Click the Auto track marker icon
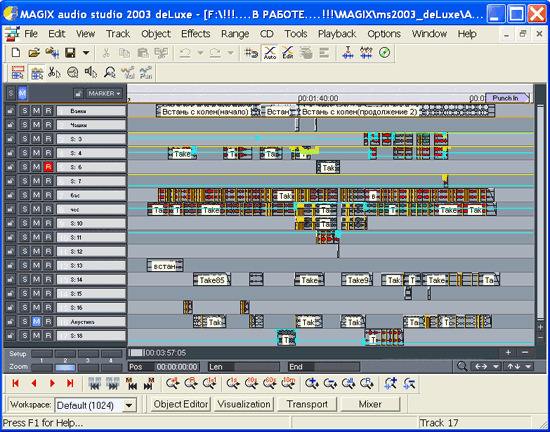 366,53
